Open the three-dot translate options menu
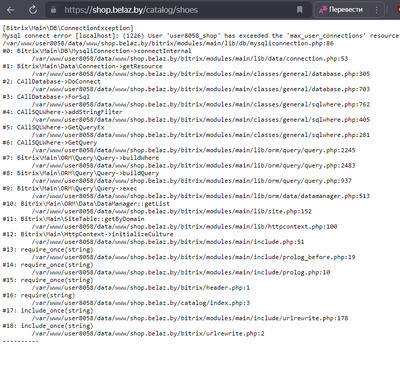This screenshot has height=366, width=400. 376,10
